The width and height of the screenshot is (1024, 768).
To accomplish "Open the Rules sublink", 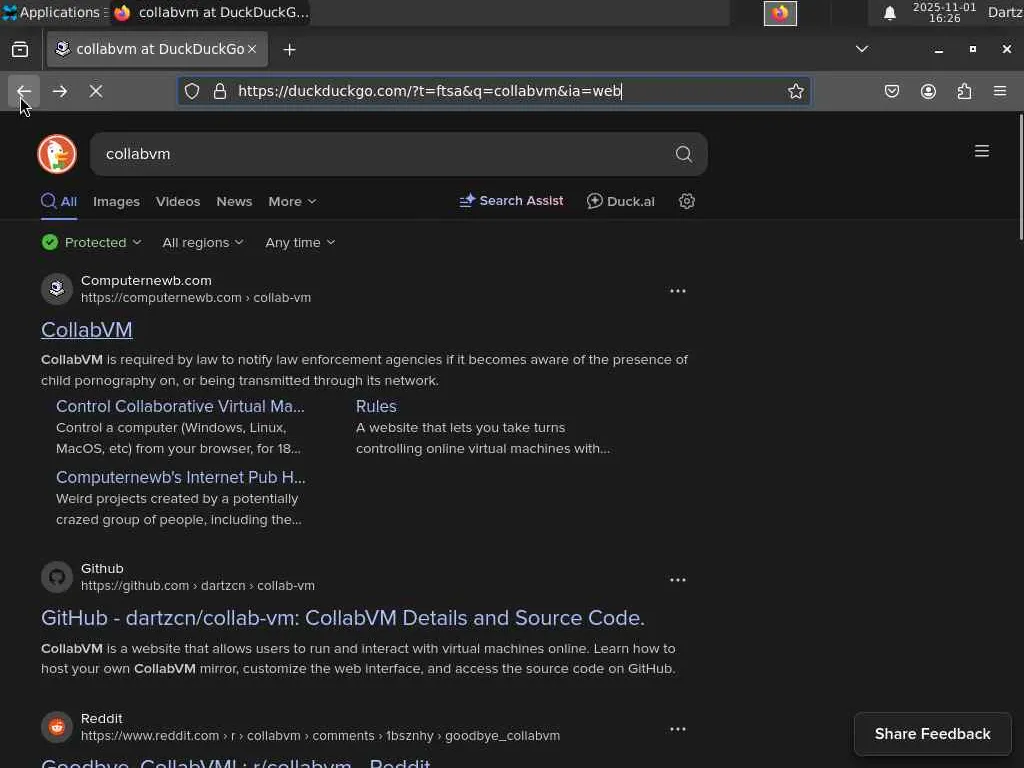I will (376, 406).
